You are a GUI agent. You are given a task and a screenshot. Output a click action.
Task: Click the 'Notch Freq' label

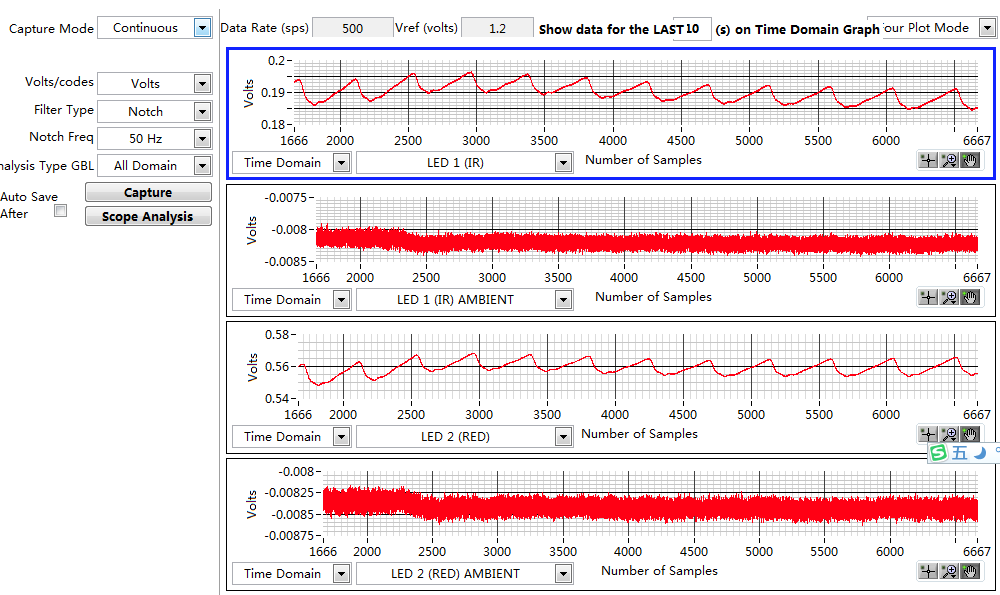pos(61,136)
